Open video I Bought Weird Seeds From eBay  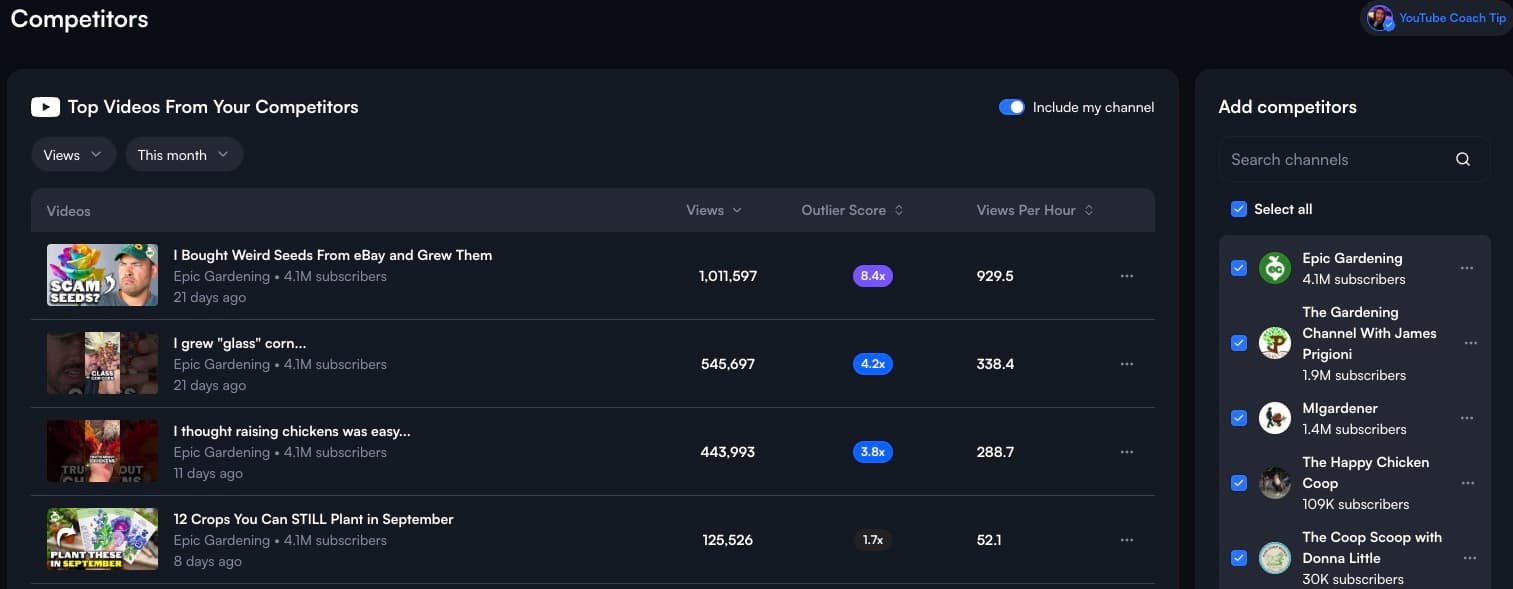click(332, 255)
